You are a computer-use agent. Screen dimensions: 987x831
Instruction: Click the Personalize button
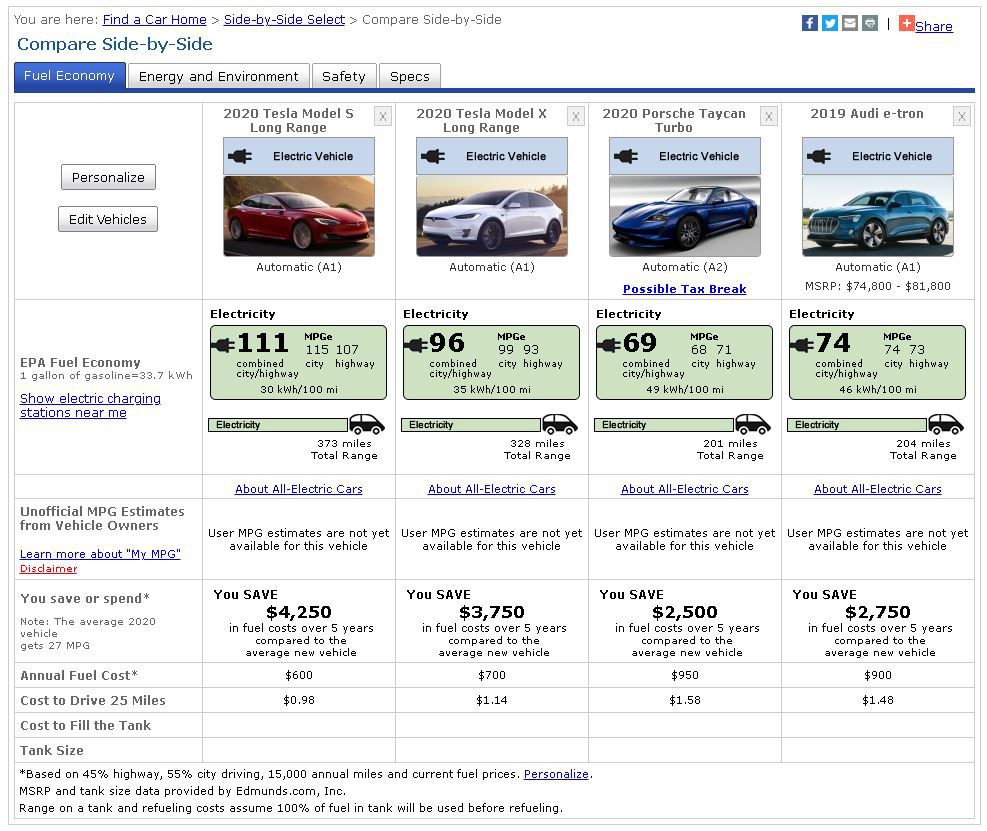[x=108, y=178]
